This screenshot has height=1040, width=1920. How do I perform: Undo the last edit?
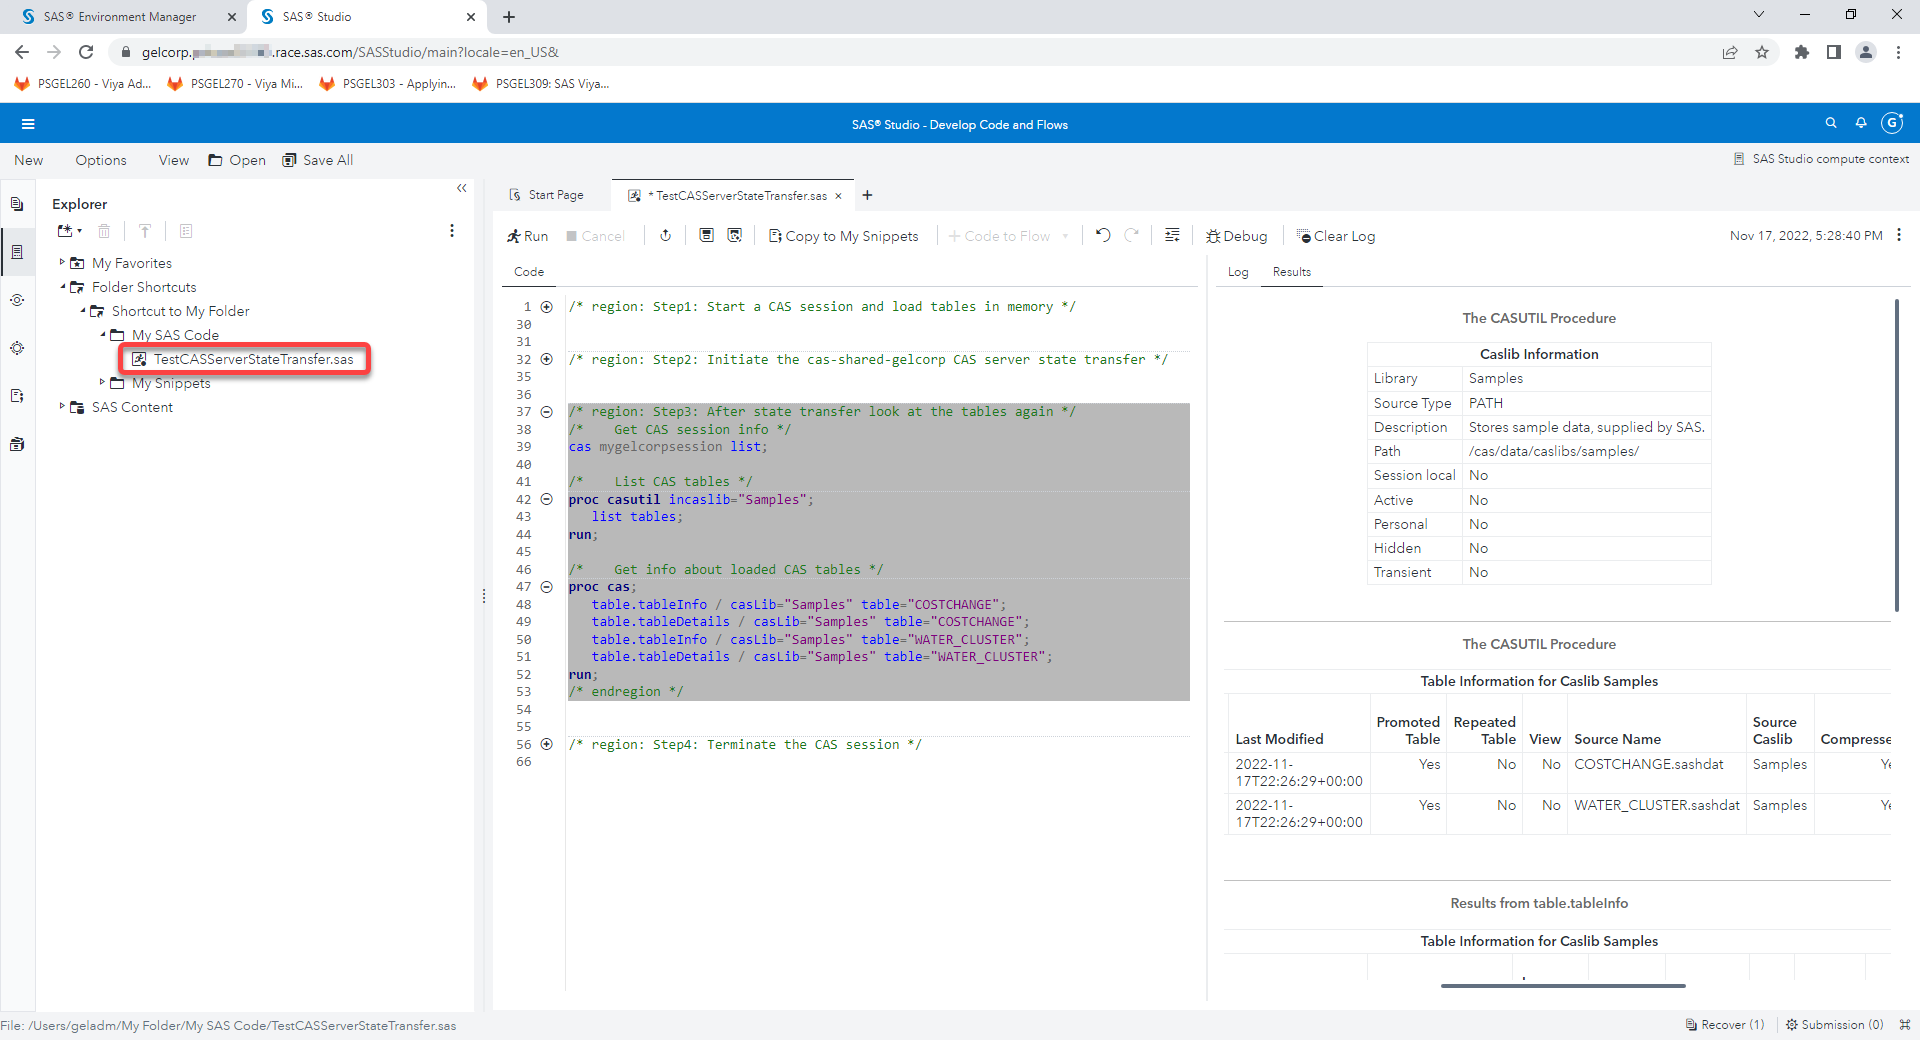pyautogui.click(x=1102, y=236)
